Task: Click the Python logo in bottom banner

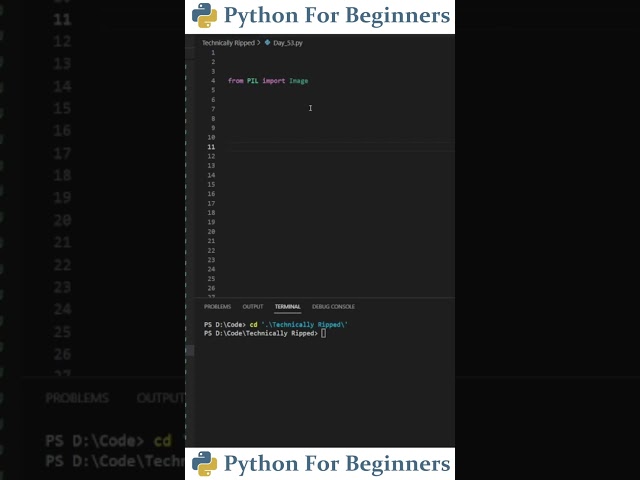Action: [204, 464]
